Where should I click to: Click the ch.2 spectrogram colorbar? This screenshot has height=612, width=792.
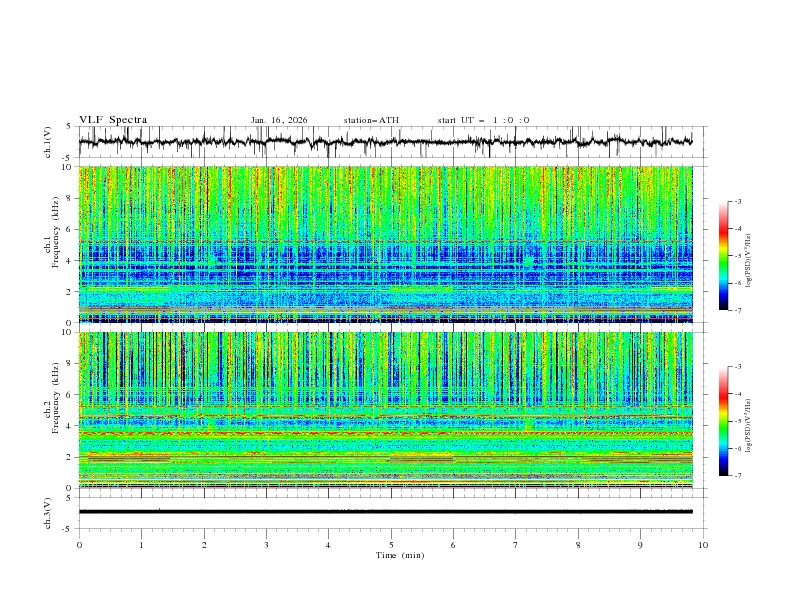tap(723, 421)
